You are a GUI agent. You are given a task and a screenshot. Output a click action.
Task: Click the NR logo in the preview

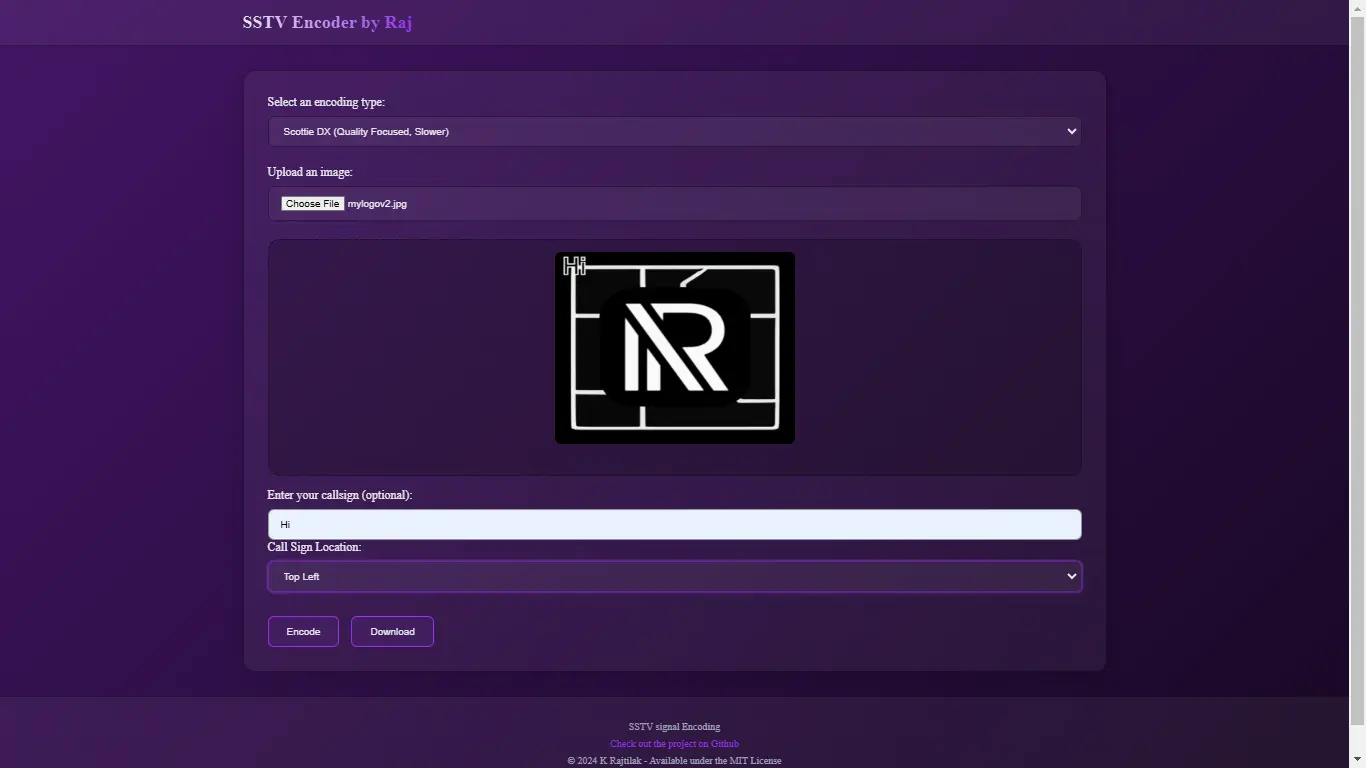tap(675, 347)
